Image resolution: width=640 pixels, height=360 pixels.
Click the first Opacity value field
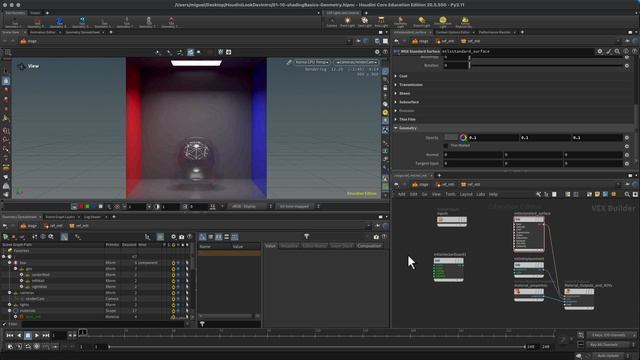tap(493, 138)
